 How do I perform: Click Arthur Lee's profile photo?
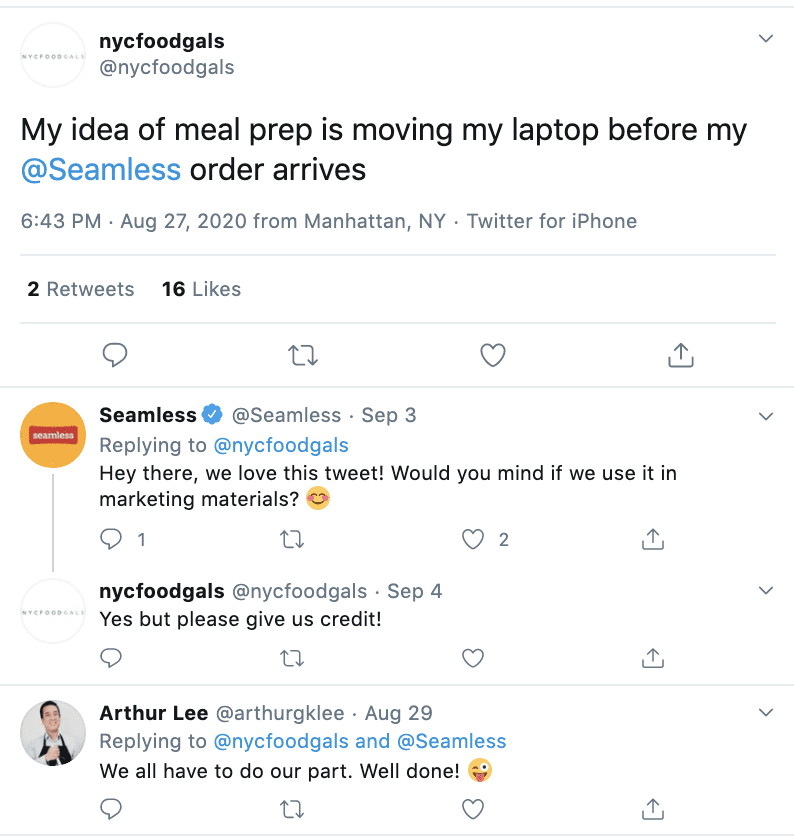(x=53, y=733)
